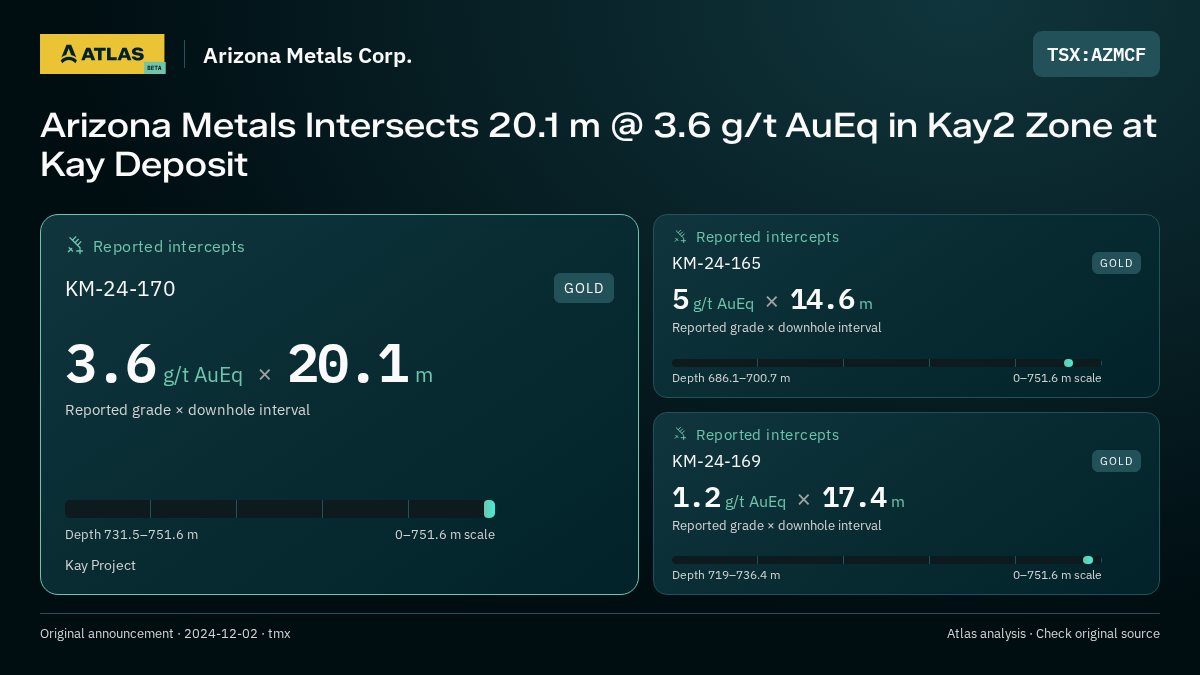Click the GOLD tag on KM-24-170

point(584,288)
